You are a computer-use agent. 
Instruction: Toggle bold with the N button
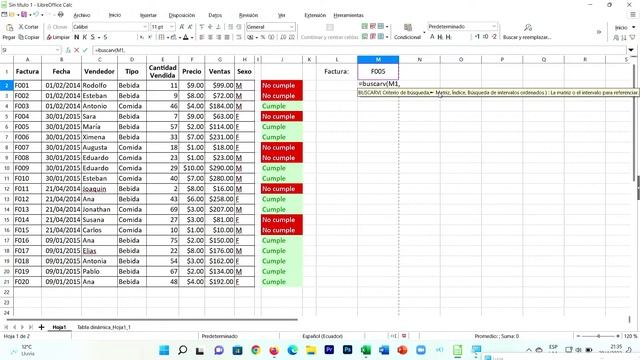pos(76,37)
